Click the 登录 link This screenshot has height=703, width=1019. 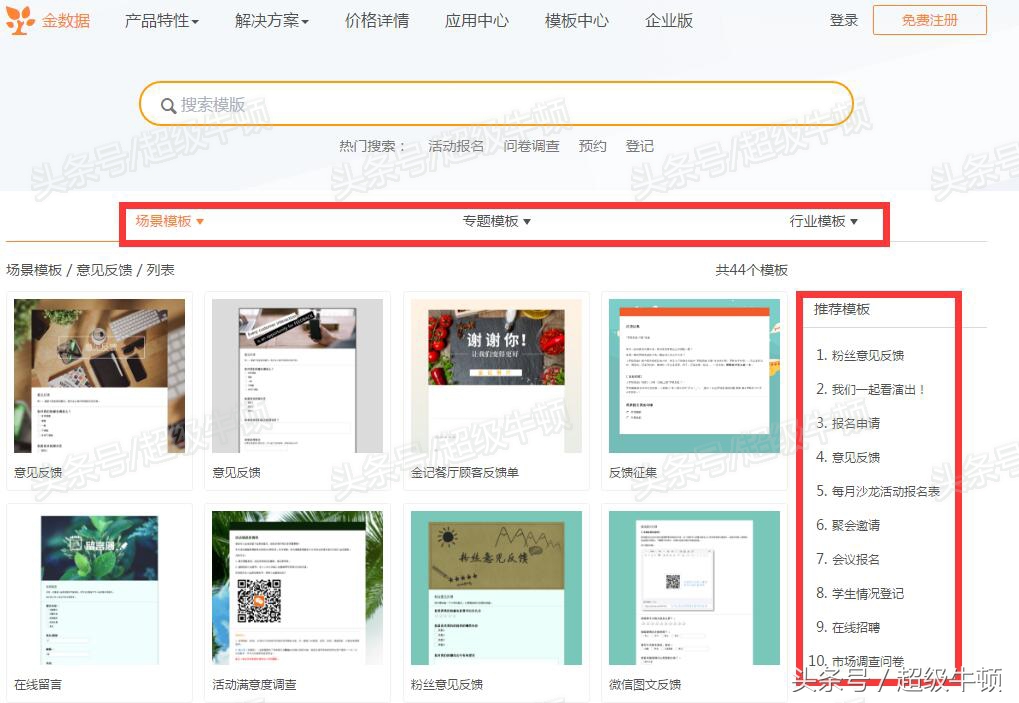click(843, 19)
